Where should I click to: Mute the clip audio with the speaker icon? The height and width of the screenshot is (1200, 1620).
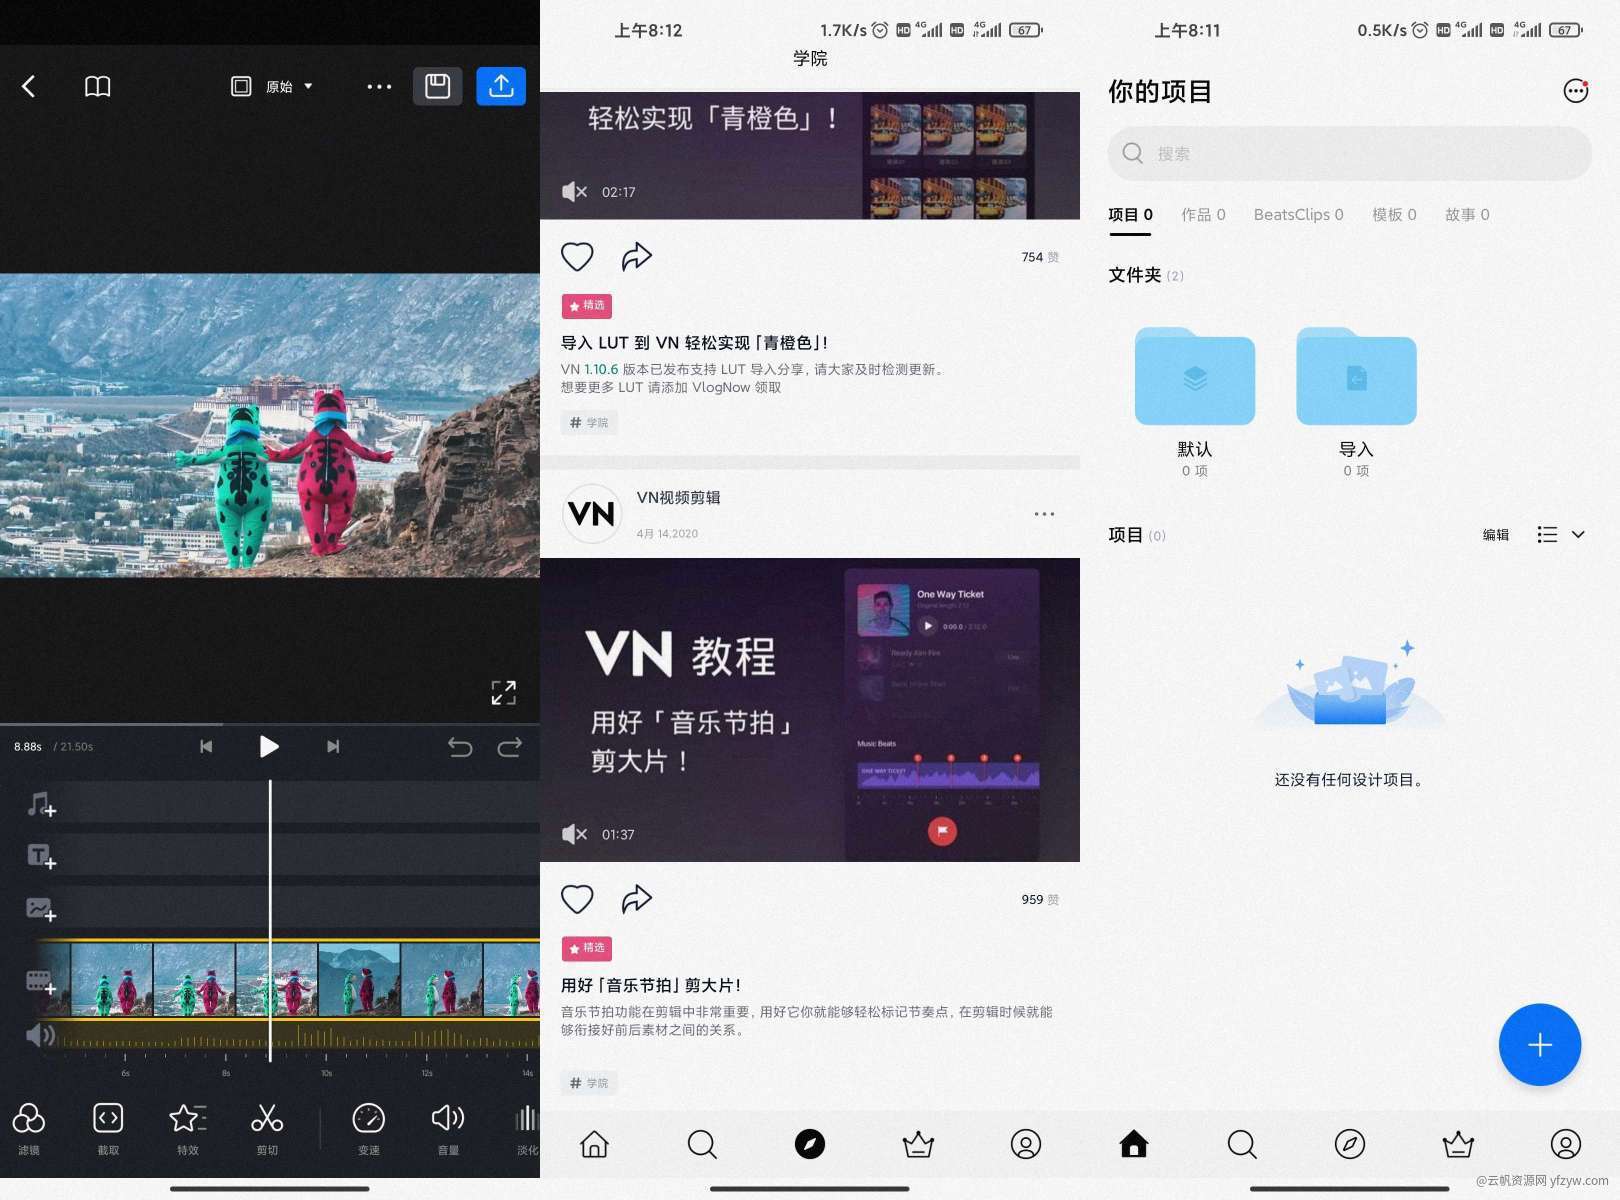tap(40, 1034)
